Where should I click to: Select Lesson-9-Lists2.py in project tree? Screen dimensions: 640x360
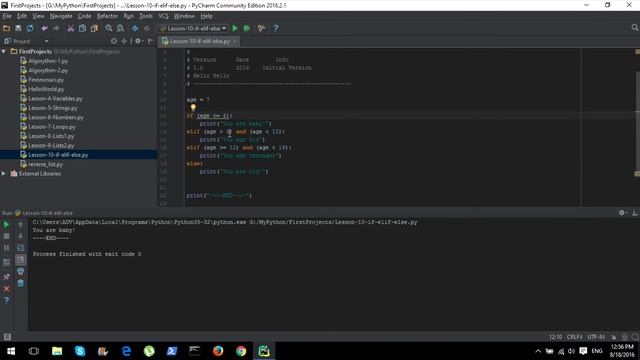[x=51, y=145]
